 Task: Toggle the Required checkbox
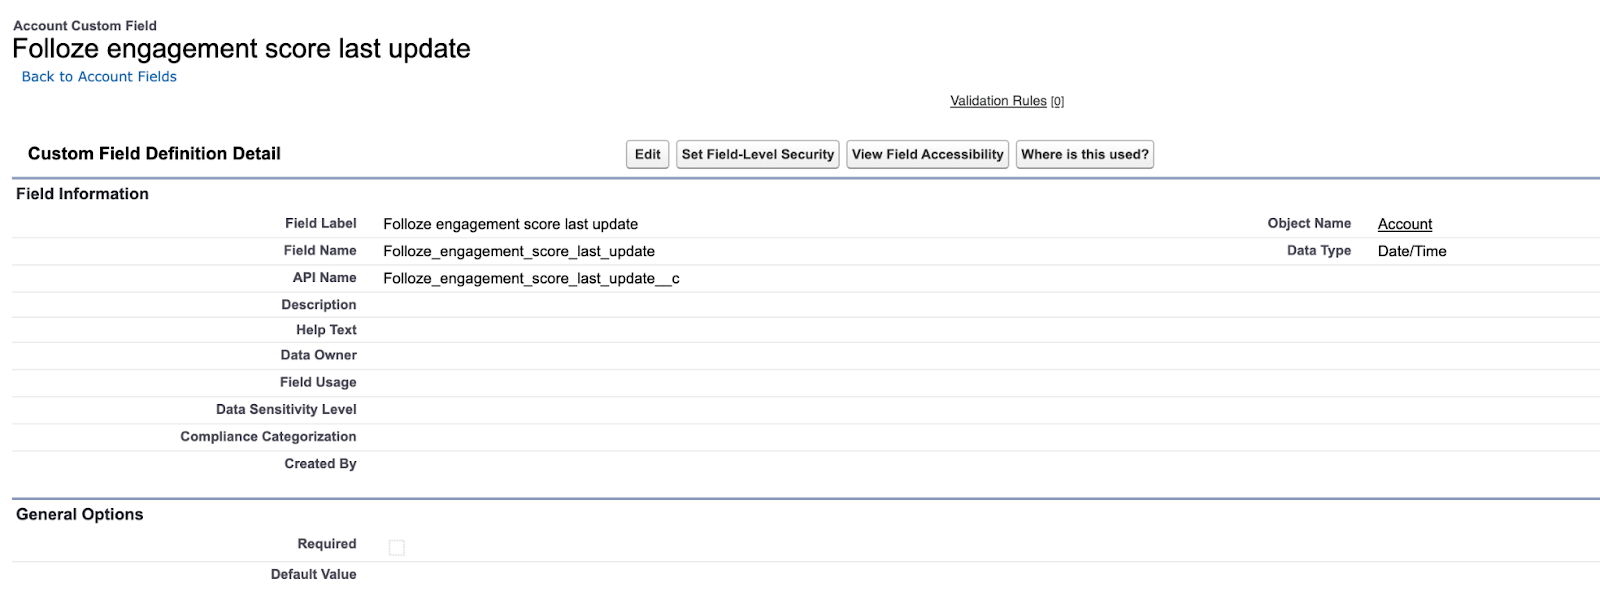397,547
